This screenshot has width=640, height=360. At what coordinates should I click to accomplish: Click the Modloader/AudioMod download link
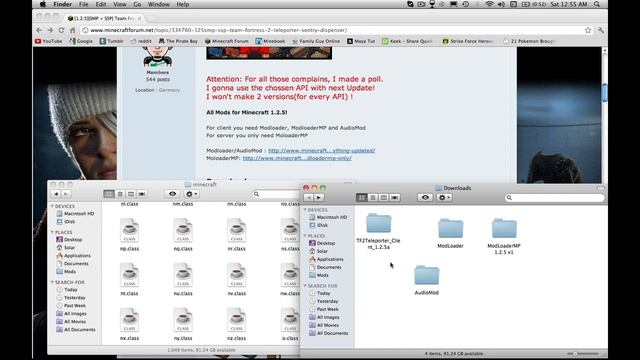322,151
